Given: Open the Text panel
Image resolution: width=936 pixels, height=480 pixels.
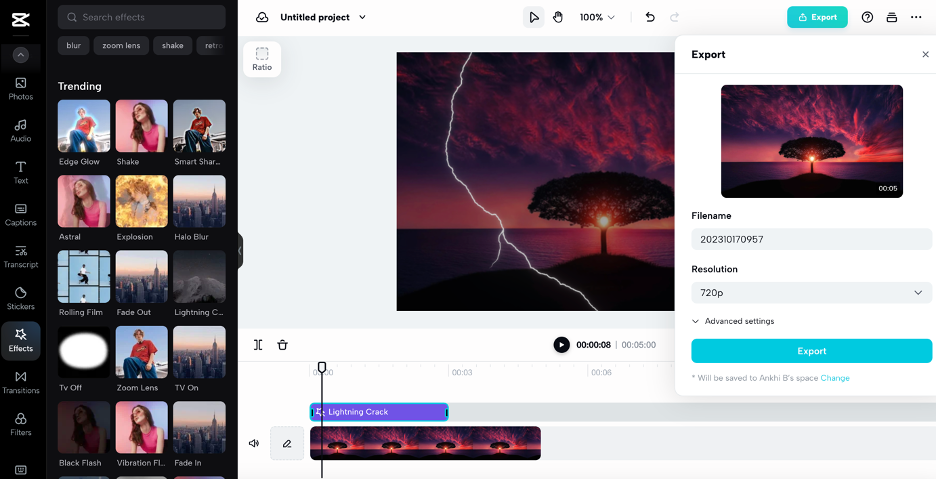Looking at the screenshot, I should [20, 172].
